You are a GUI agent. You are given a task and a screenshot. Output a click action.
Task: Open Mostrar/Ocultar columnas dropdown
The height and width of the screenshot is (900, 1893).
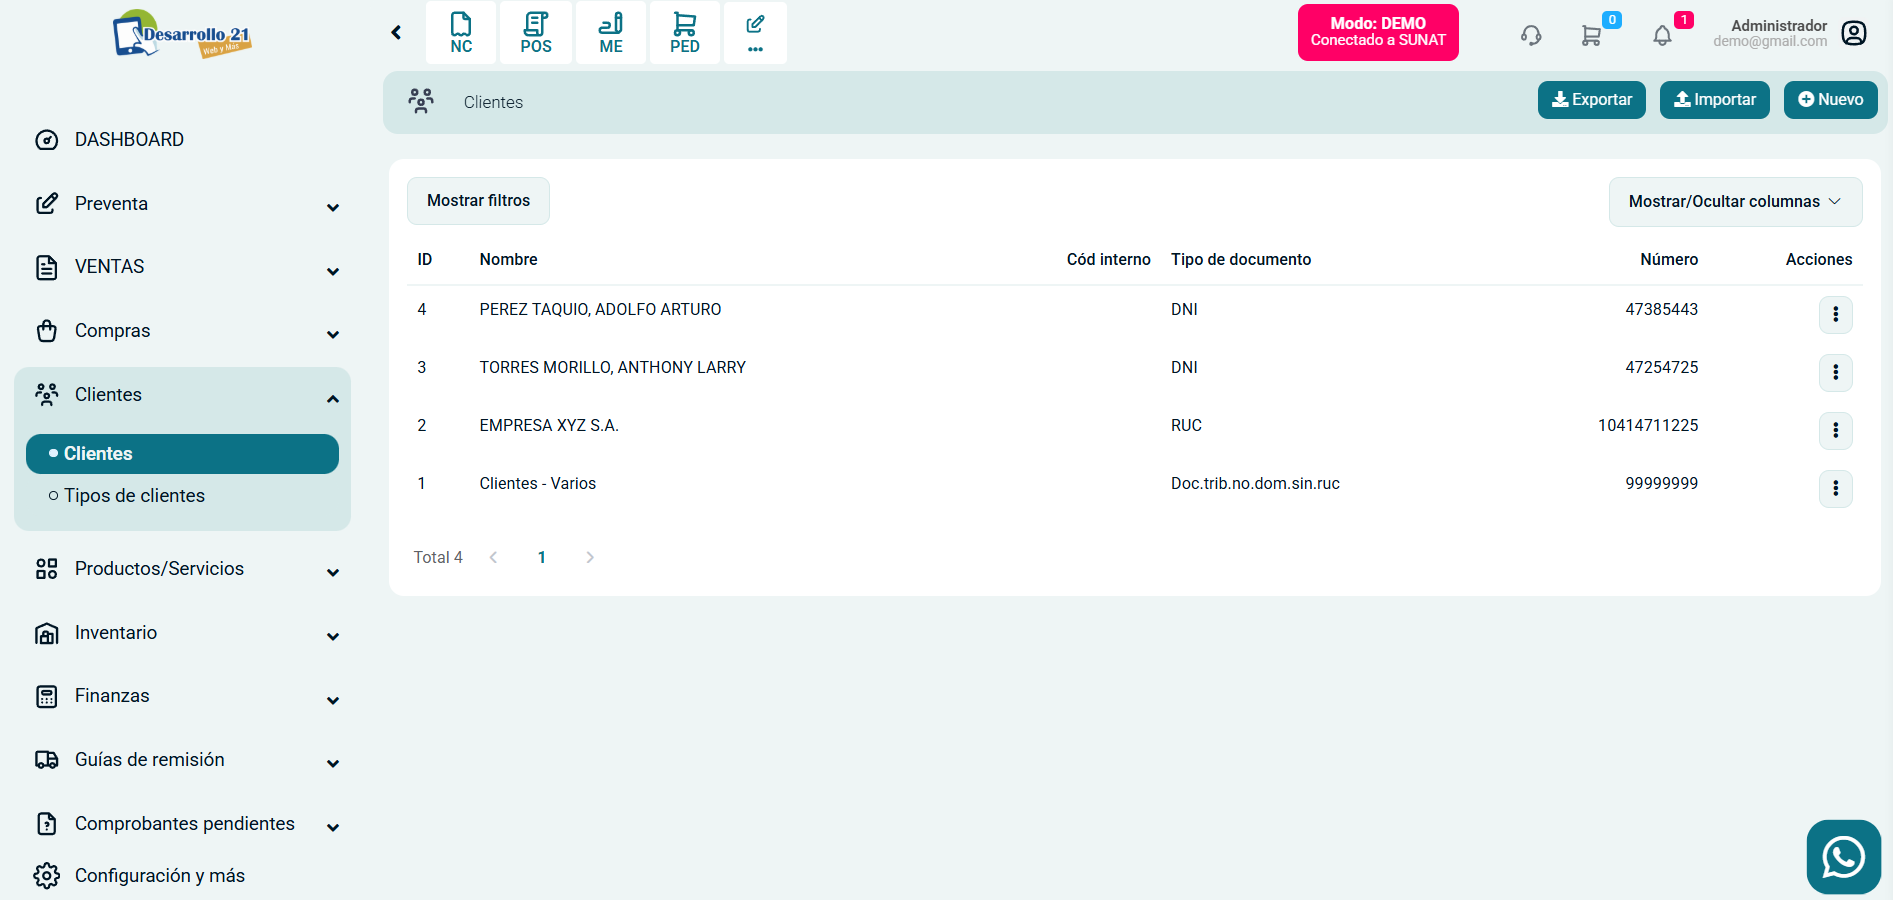[1734, 202]
